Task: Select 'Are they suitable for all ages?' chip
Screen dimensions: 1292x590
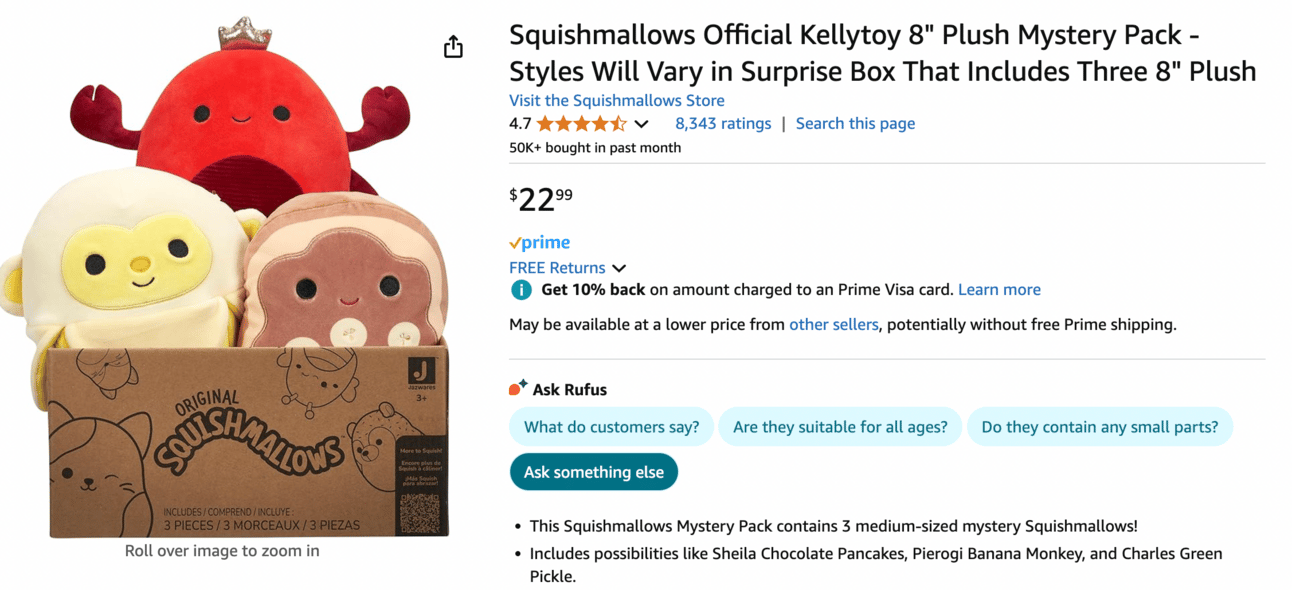Action: point(840,427)
